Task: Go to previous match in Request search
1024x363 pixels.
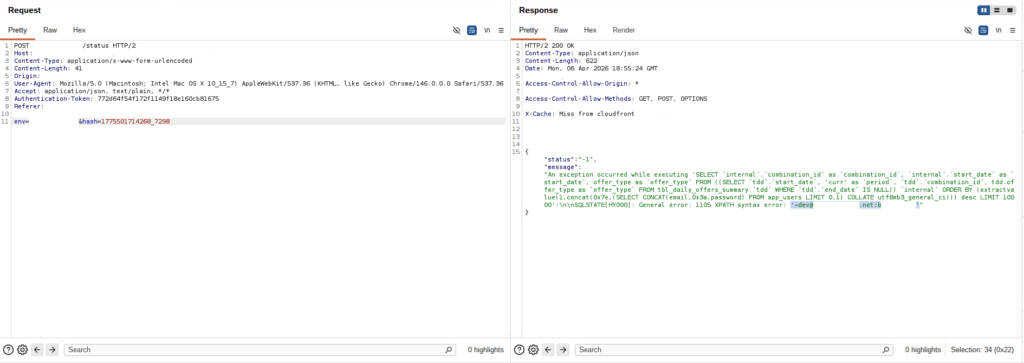Action: point(37,350)
